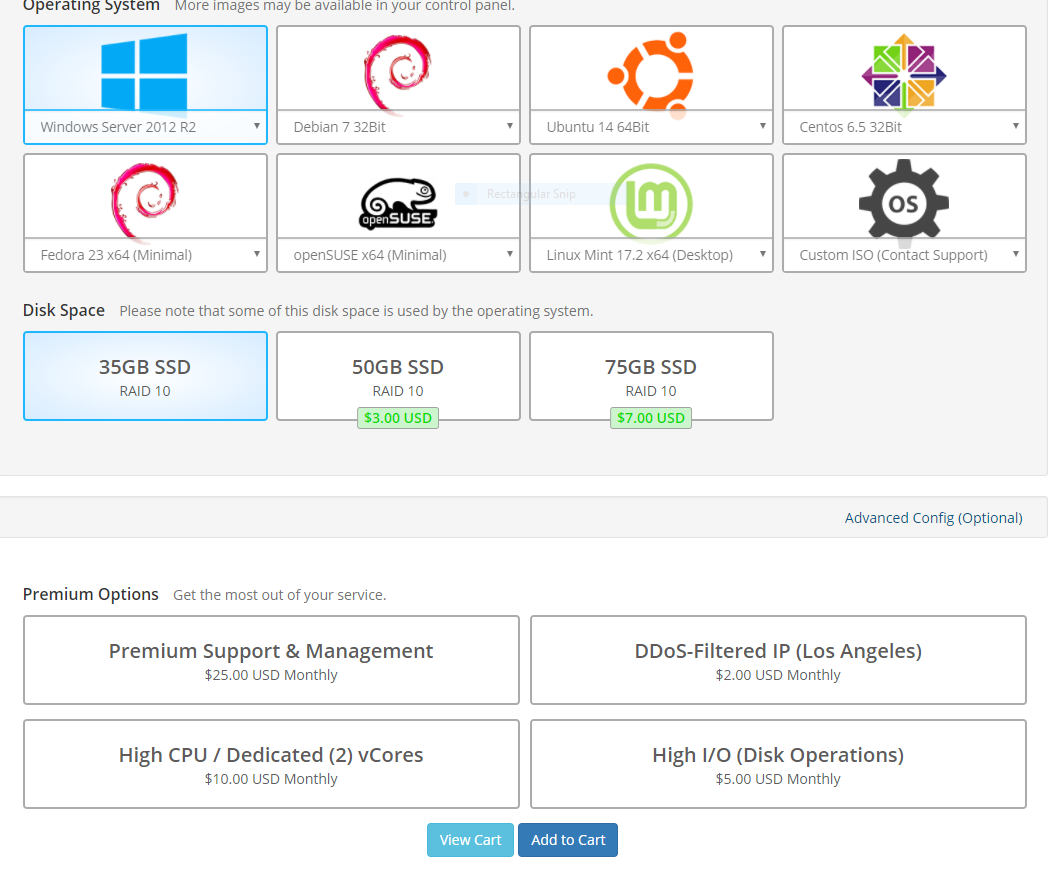Click 'Get the most out of your service' text
Viewport: 1060px width, 870px height.
tap(280, 595)
